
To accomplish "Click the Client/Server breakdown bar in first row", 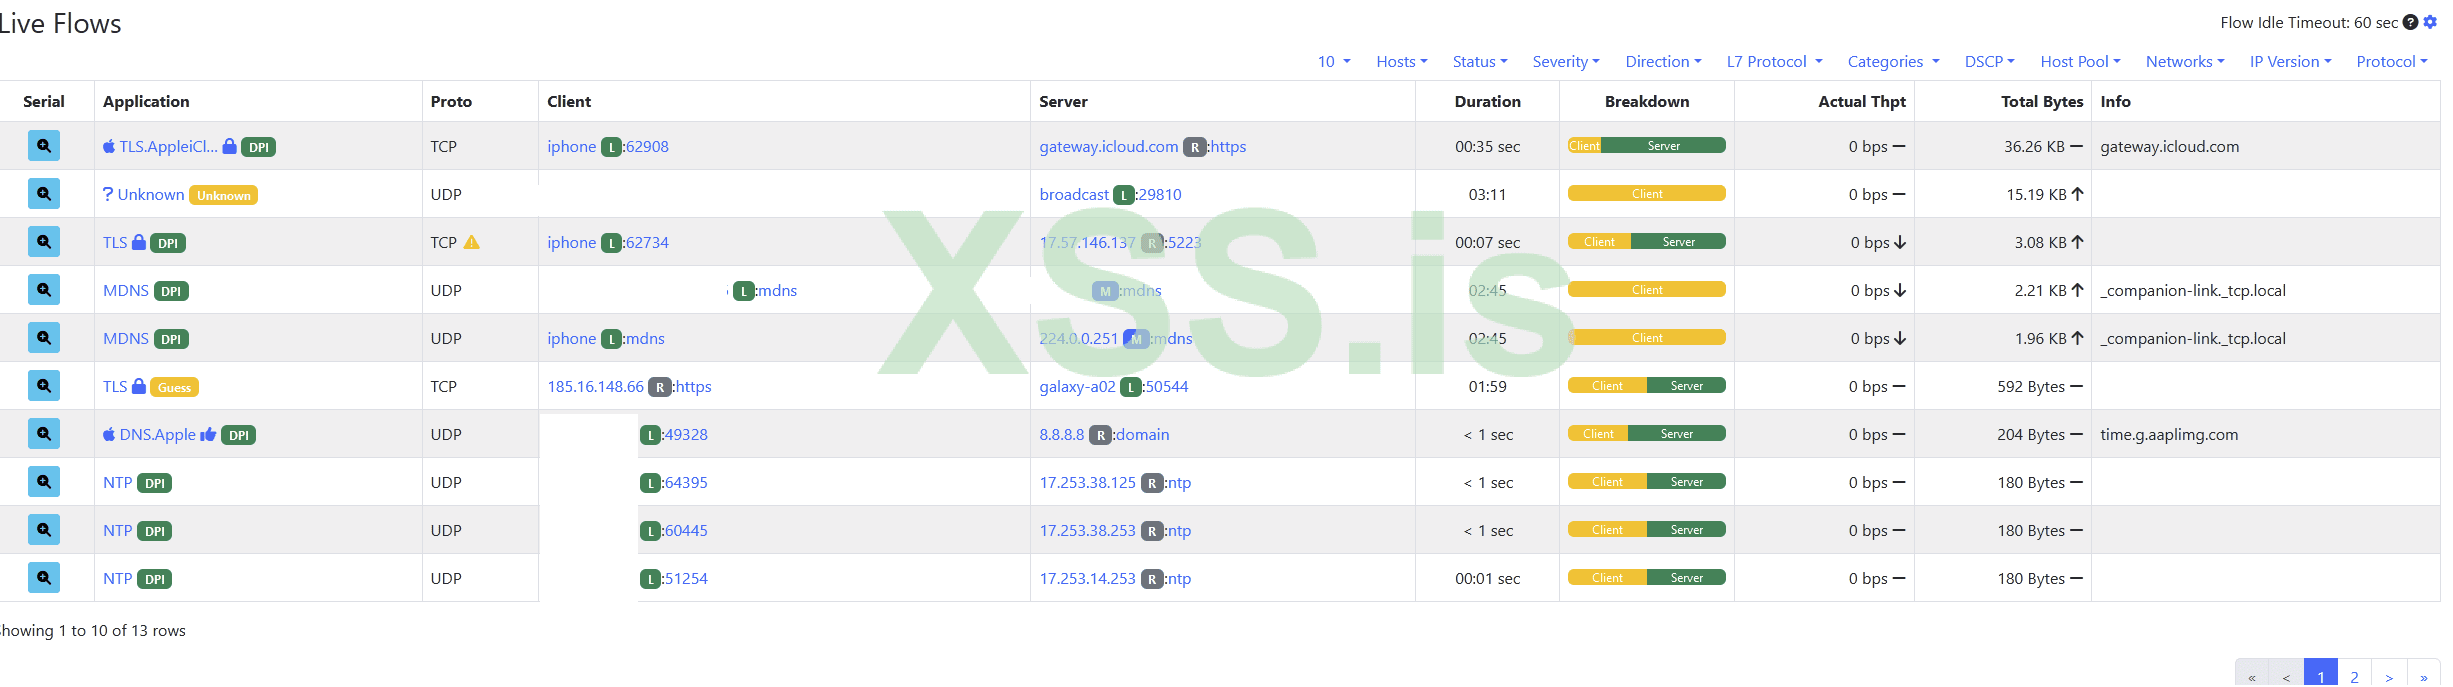I will click(x=1646, y=146).
